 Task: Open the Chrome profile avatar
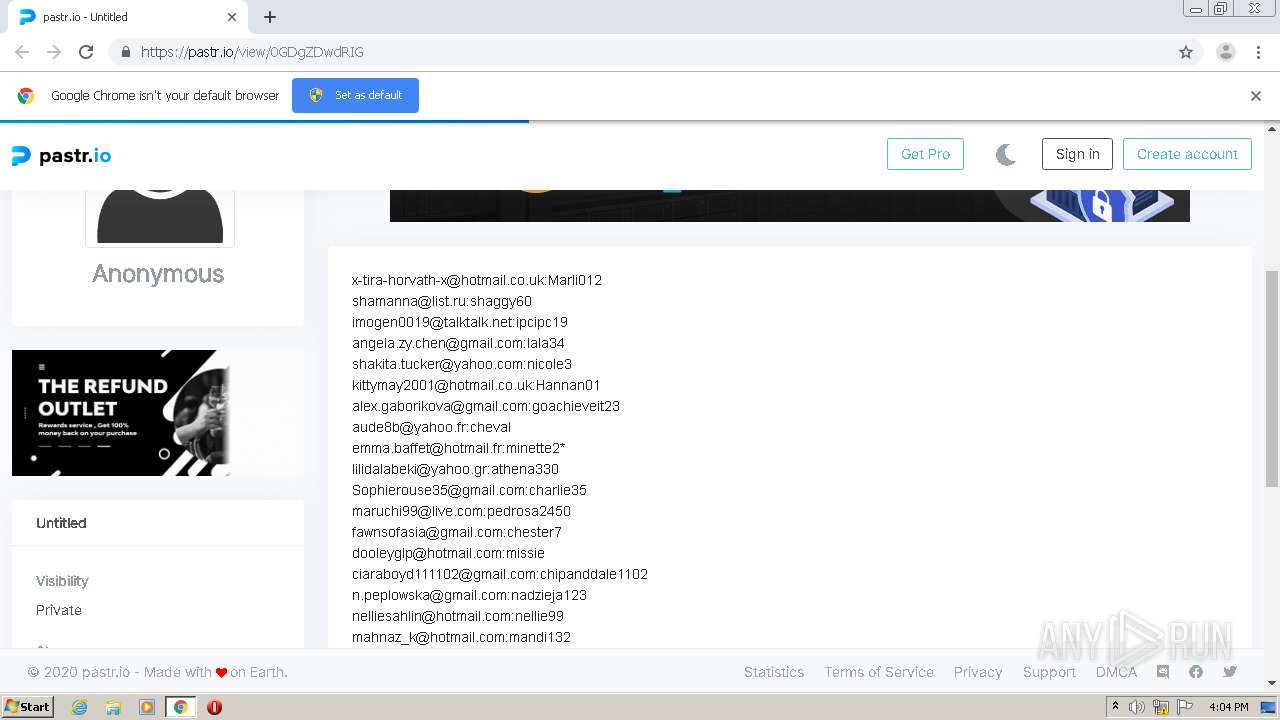(1226, 52)
